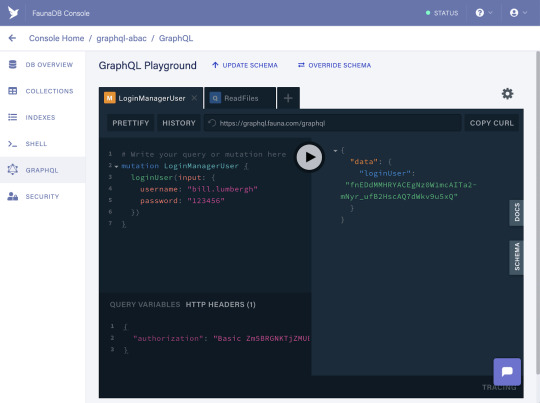The height and width of the screenshot is (403, 540).
Task: Click the collections table icon
Action: coord(12,91)
